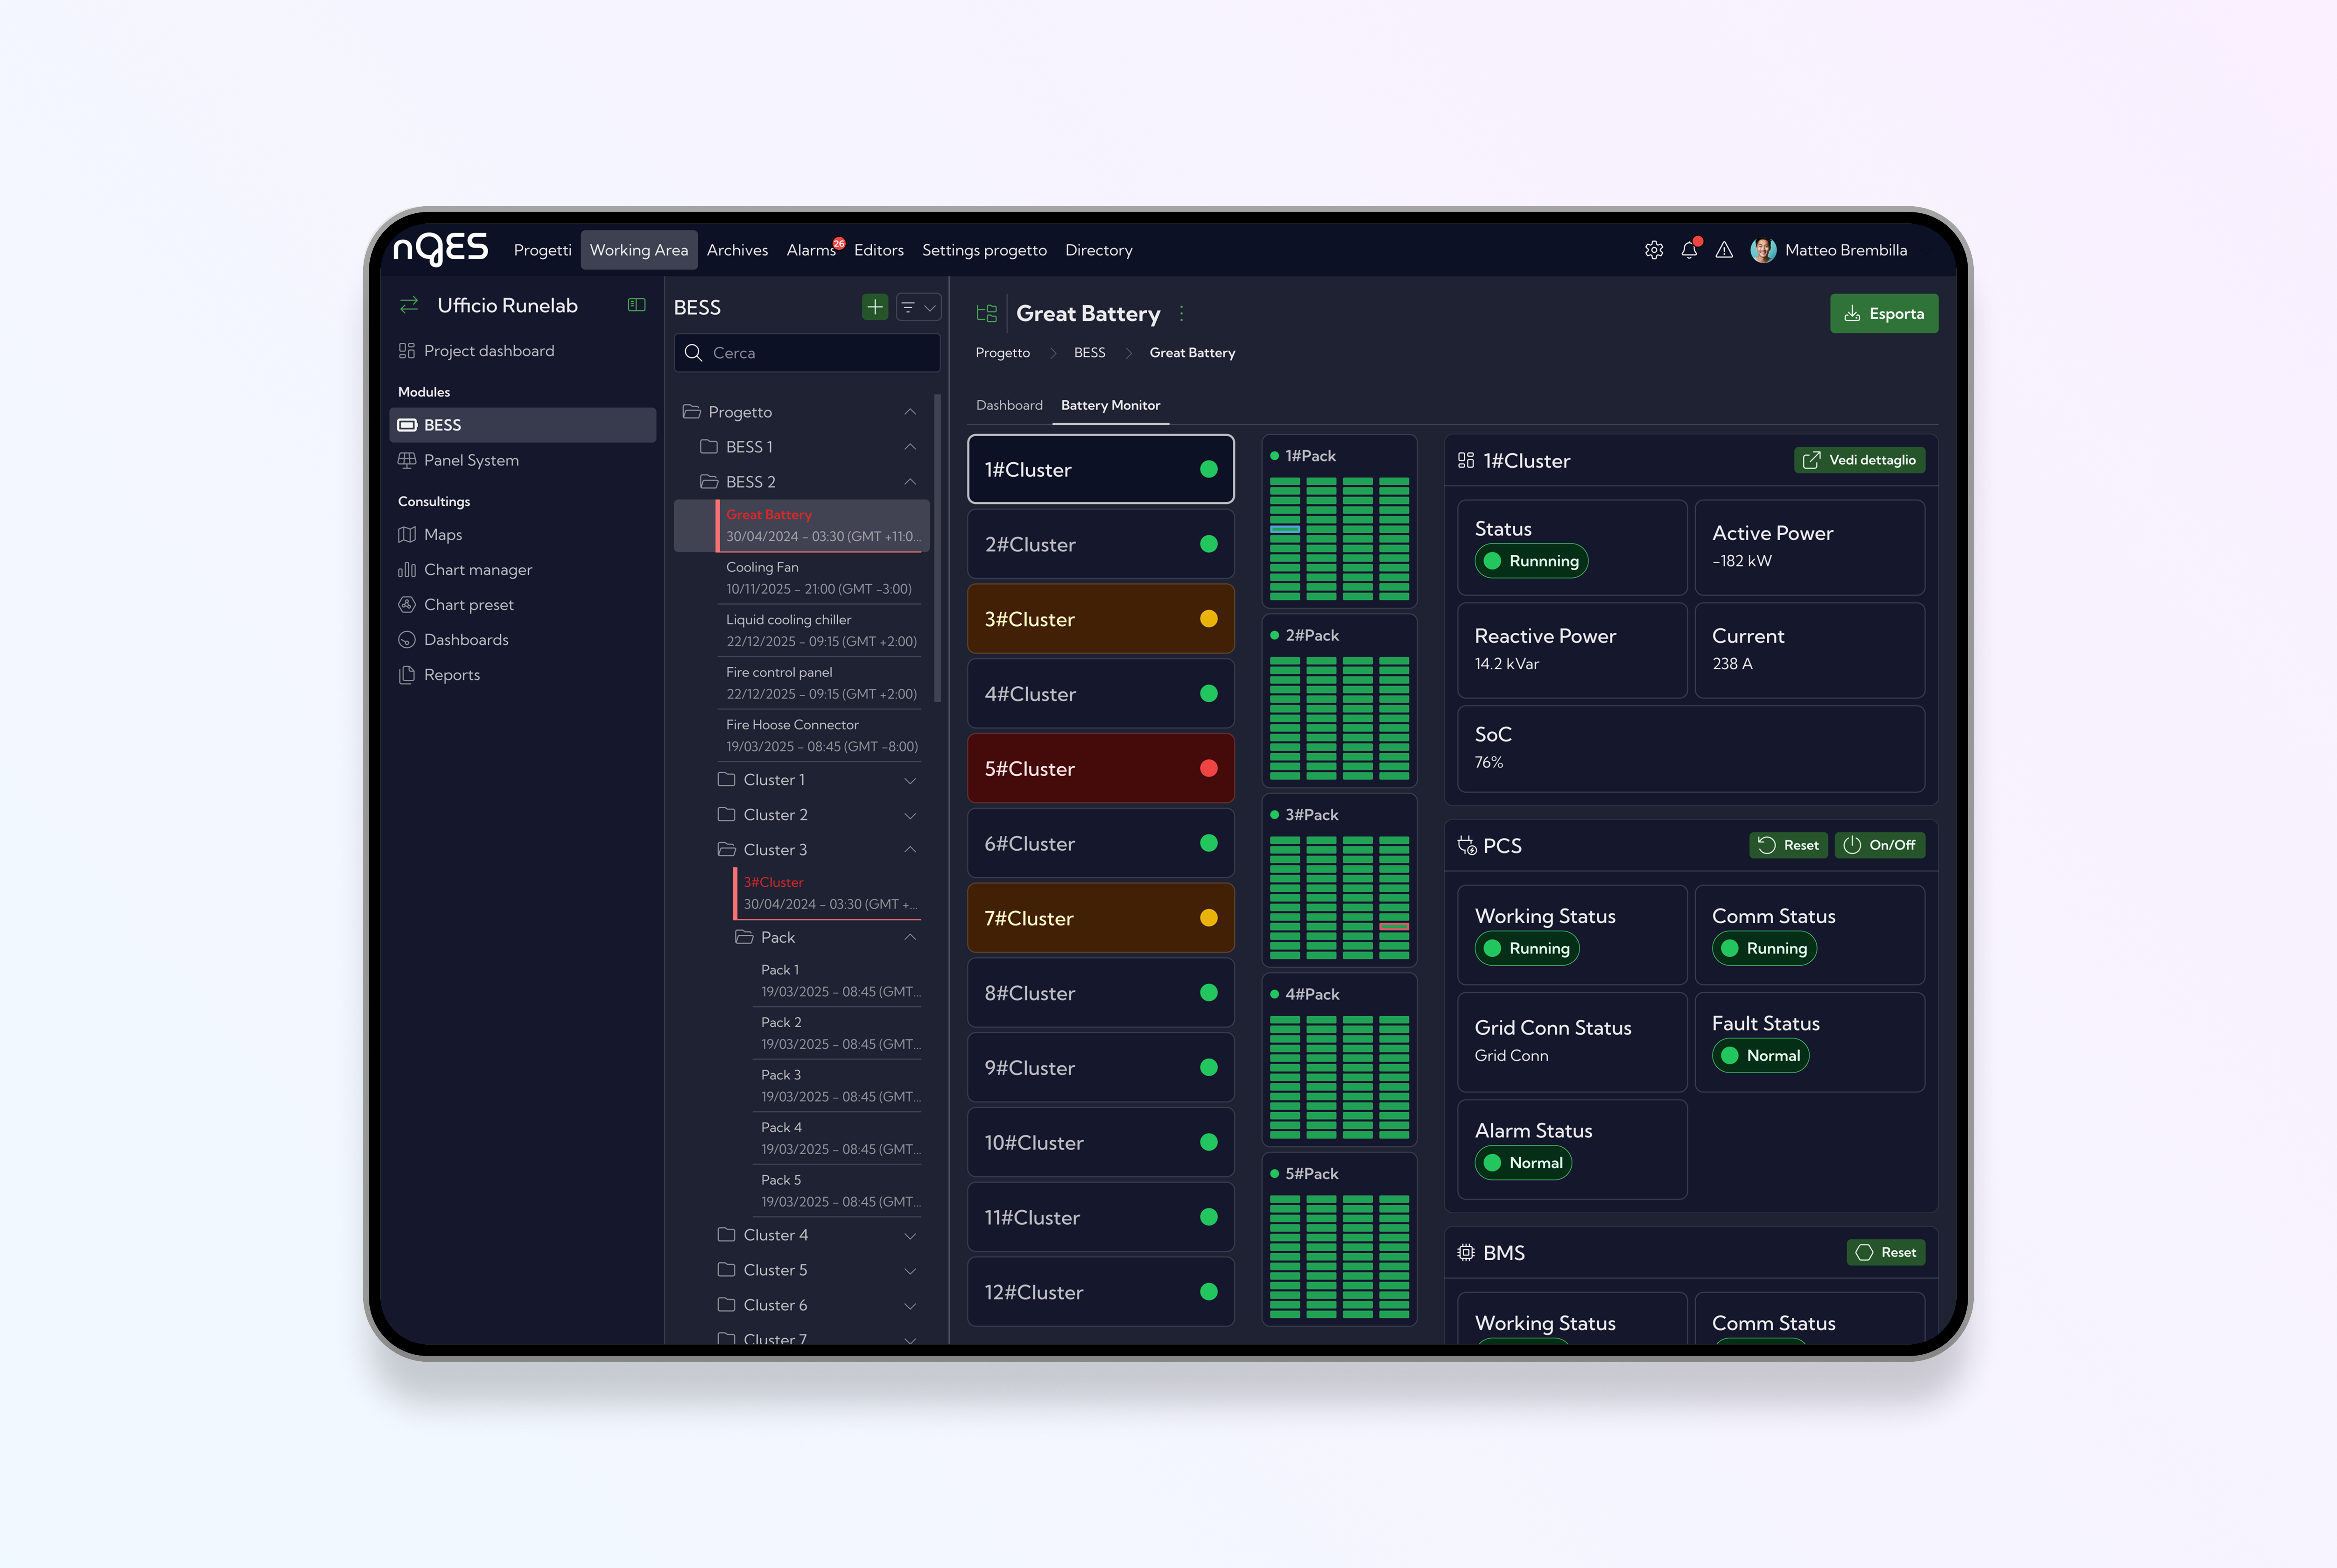Collapse the Cluster 3 folder

(x=910, y=850)
